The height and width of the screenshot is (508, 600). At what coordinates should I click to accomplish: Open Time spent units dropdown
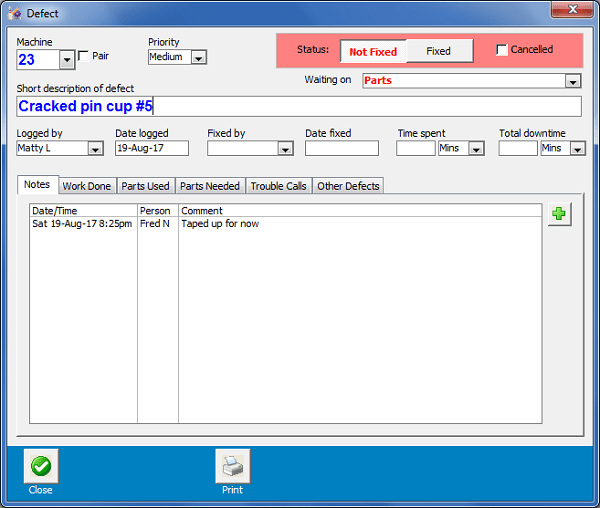(x=476, y=148)
